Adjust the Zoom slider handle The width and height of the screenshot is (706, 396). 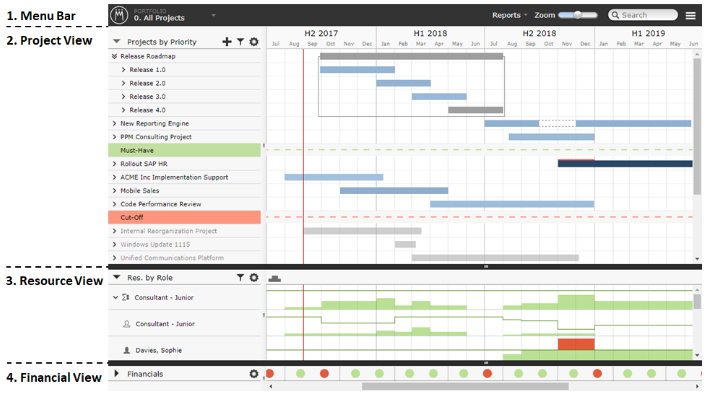tap(577, 15)
